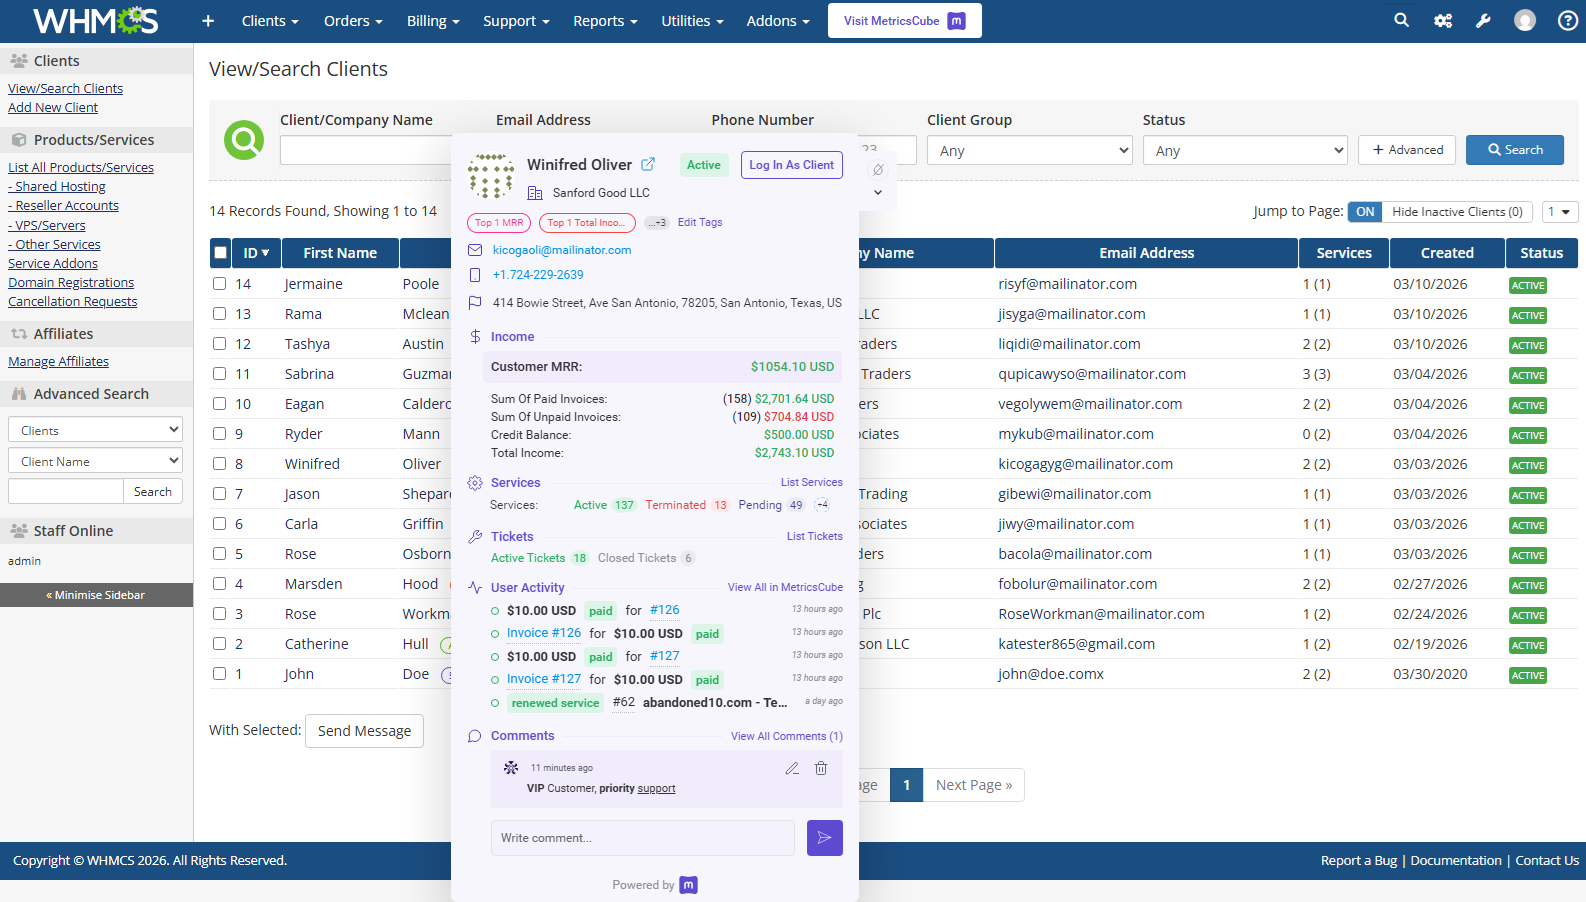Click the phone icon in popup

coord(475,275)
